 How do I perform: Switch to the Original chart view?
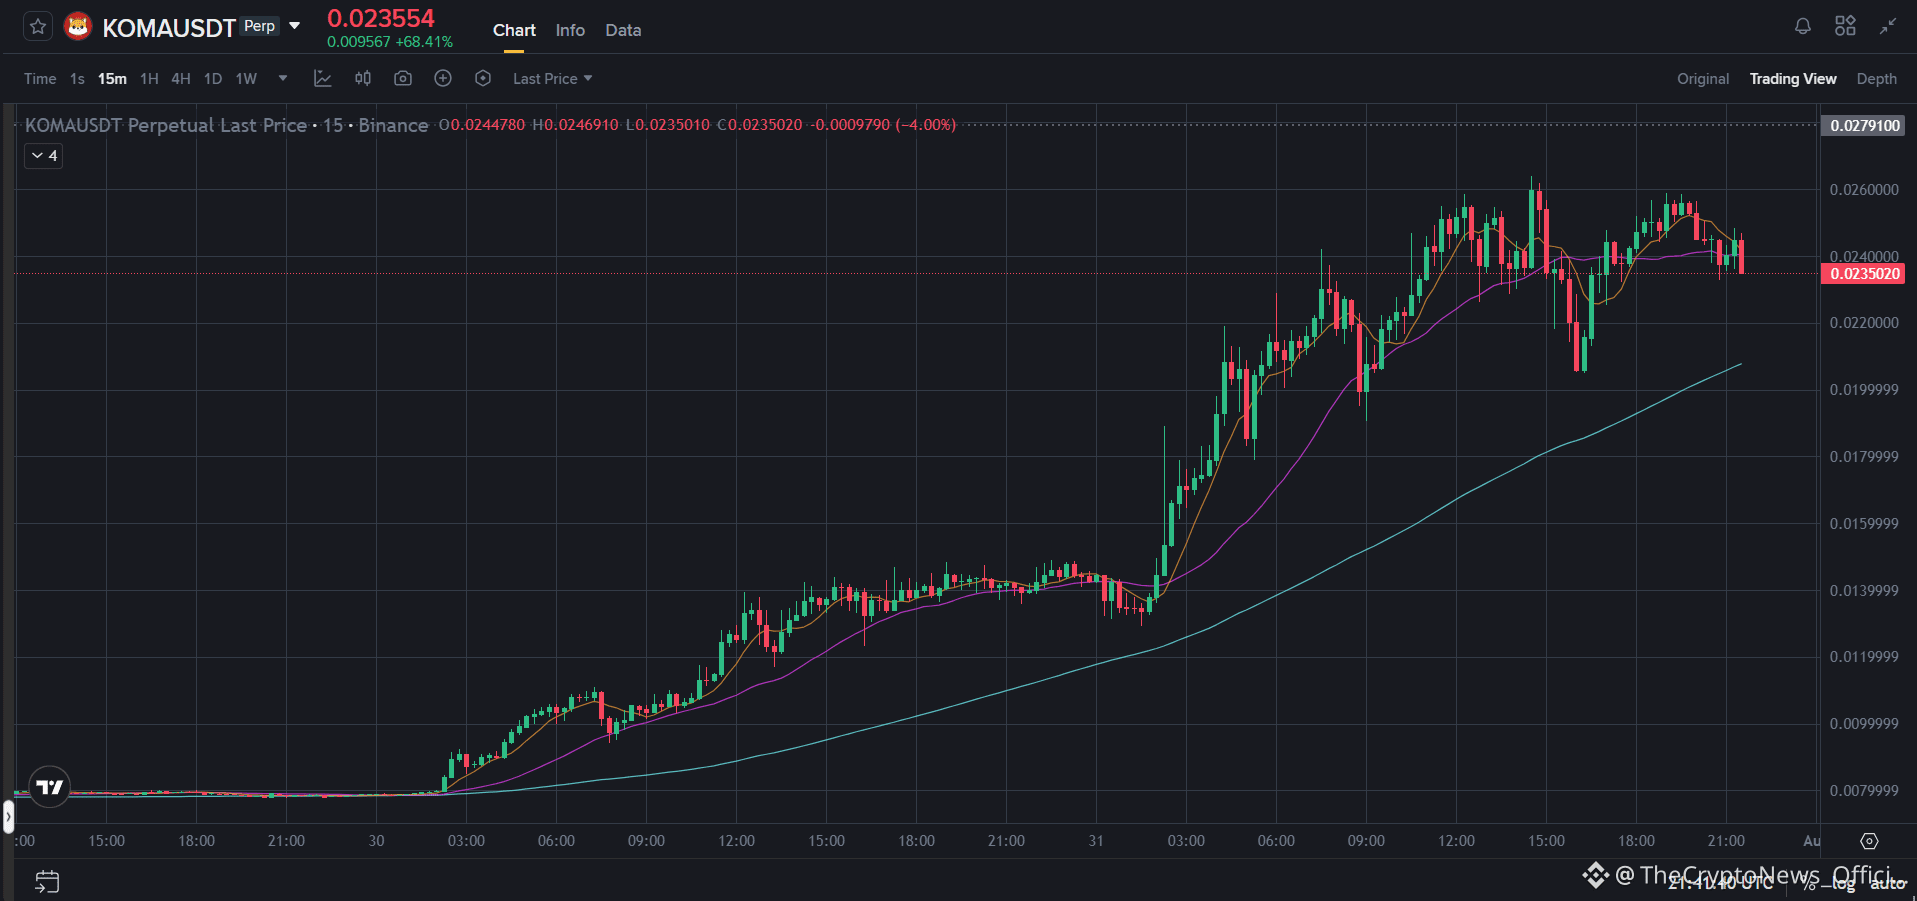[1703, 79]
